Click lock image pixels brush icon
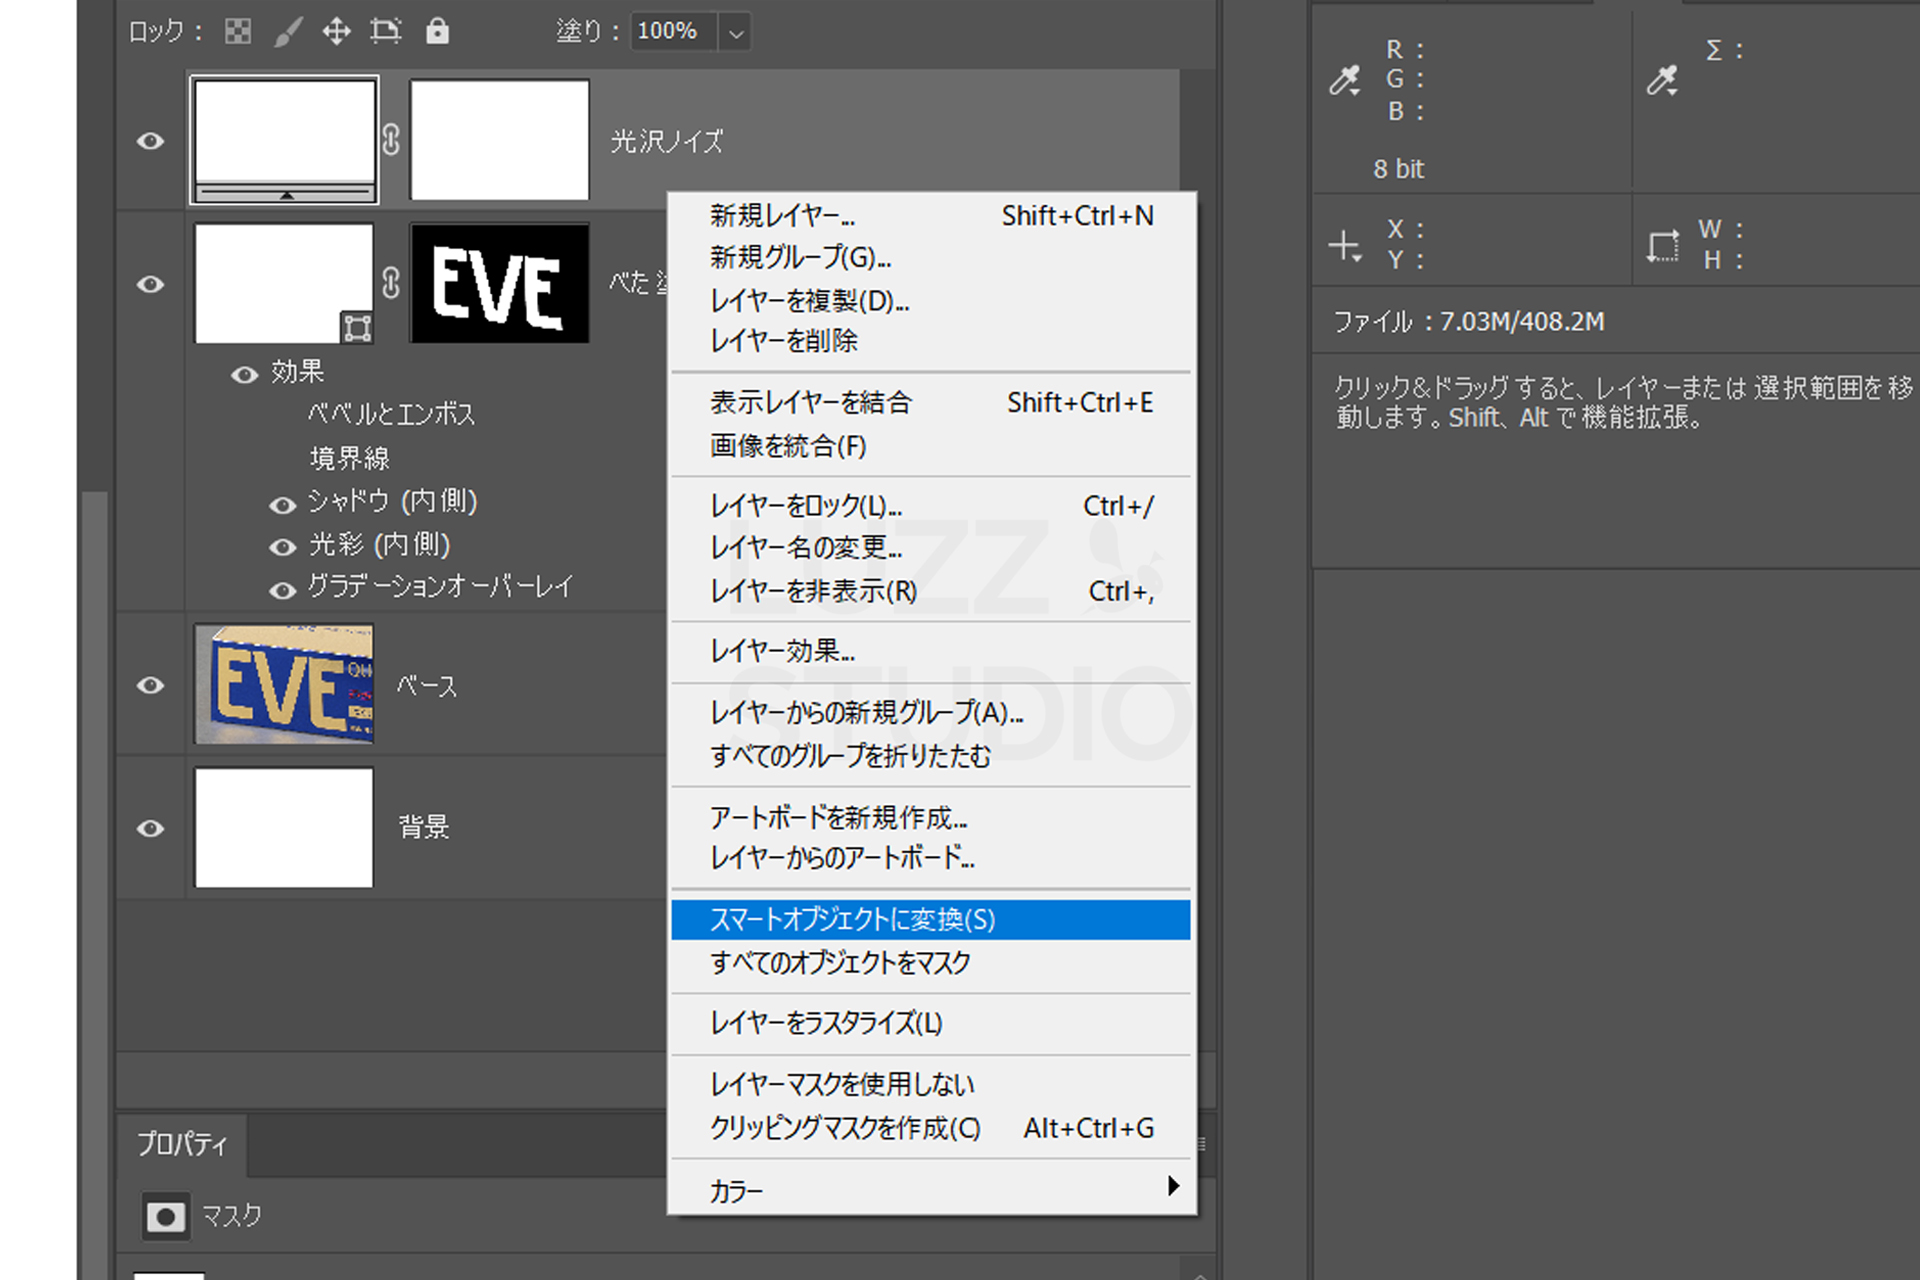This screenshot has width=1920, height=1280. point(288,32)
